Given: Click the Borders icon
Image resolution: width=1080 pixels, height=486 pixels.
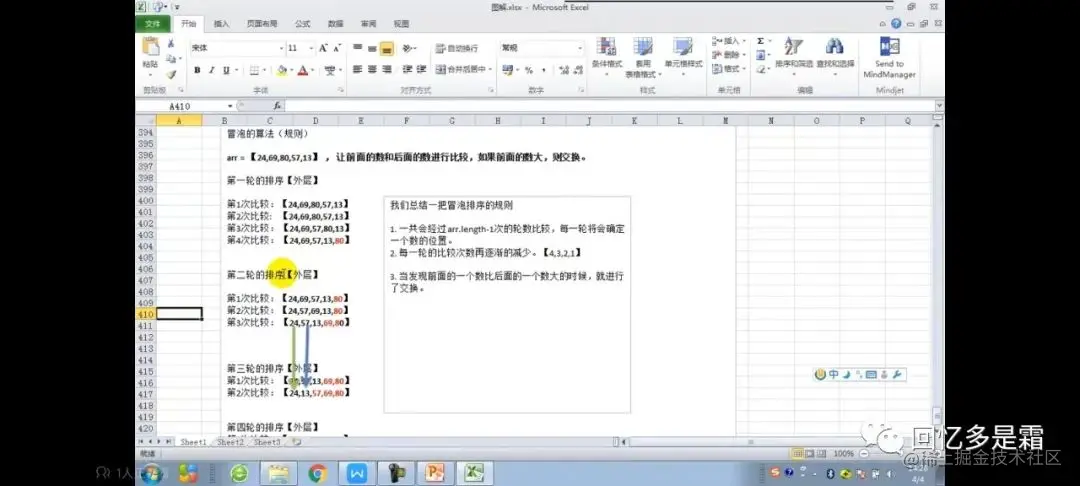Looking at the screenshot, I should click(x=254, y=70).
